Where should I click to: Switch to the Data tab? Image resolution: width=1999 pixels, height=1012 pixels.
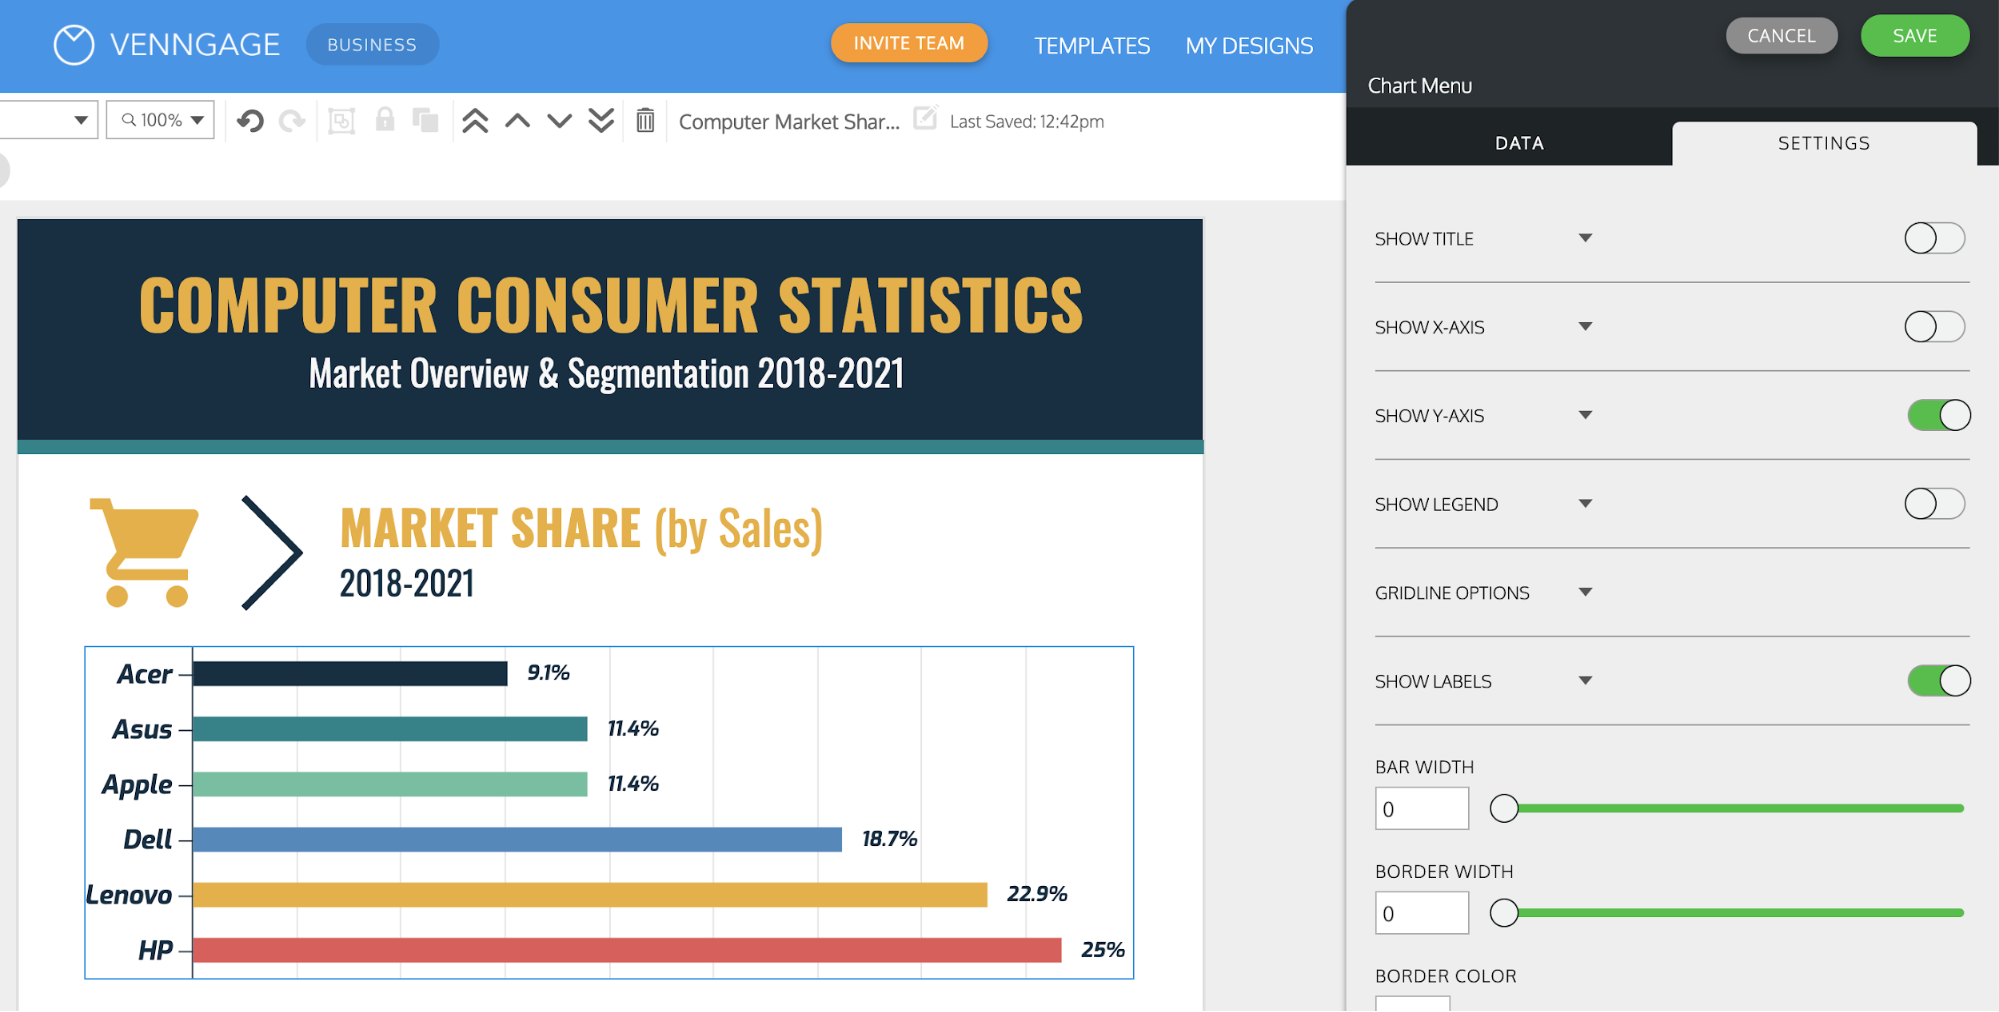(x=1519, y=143)
